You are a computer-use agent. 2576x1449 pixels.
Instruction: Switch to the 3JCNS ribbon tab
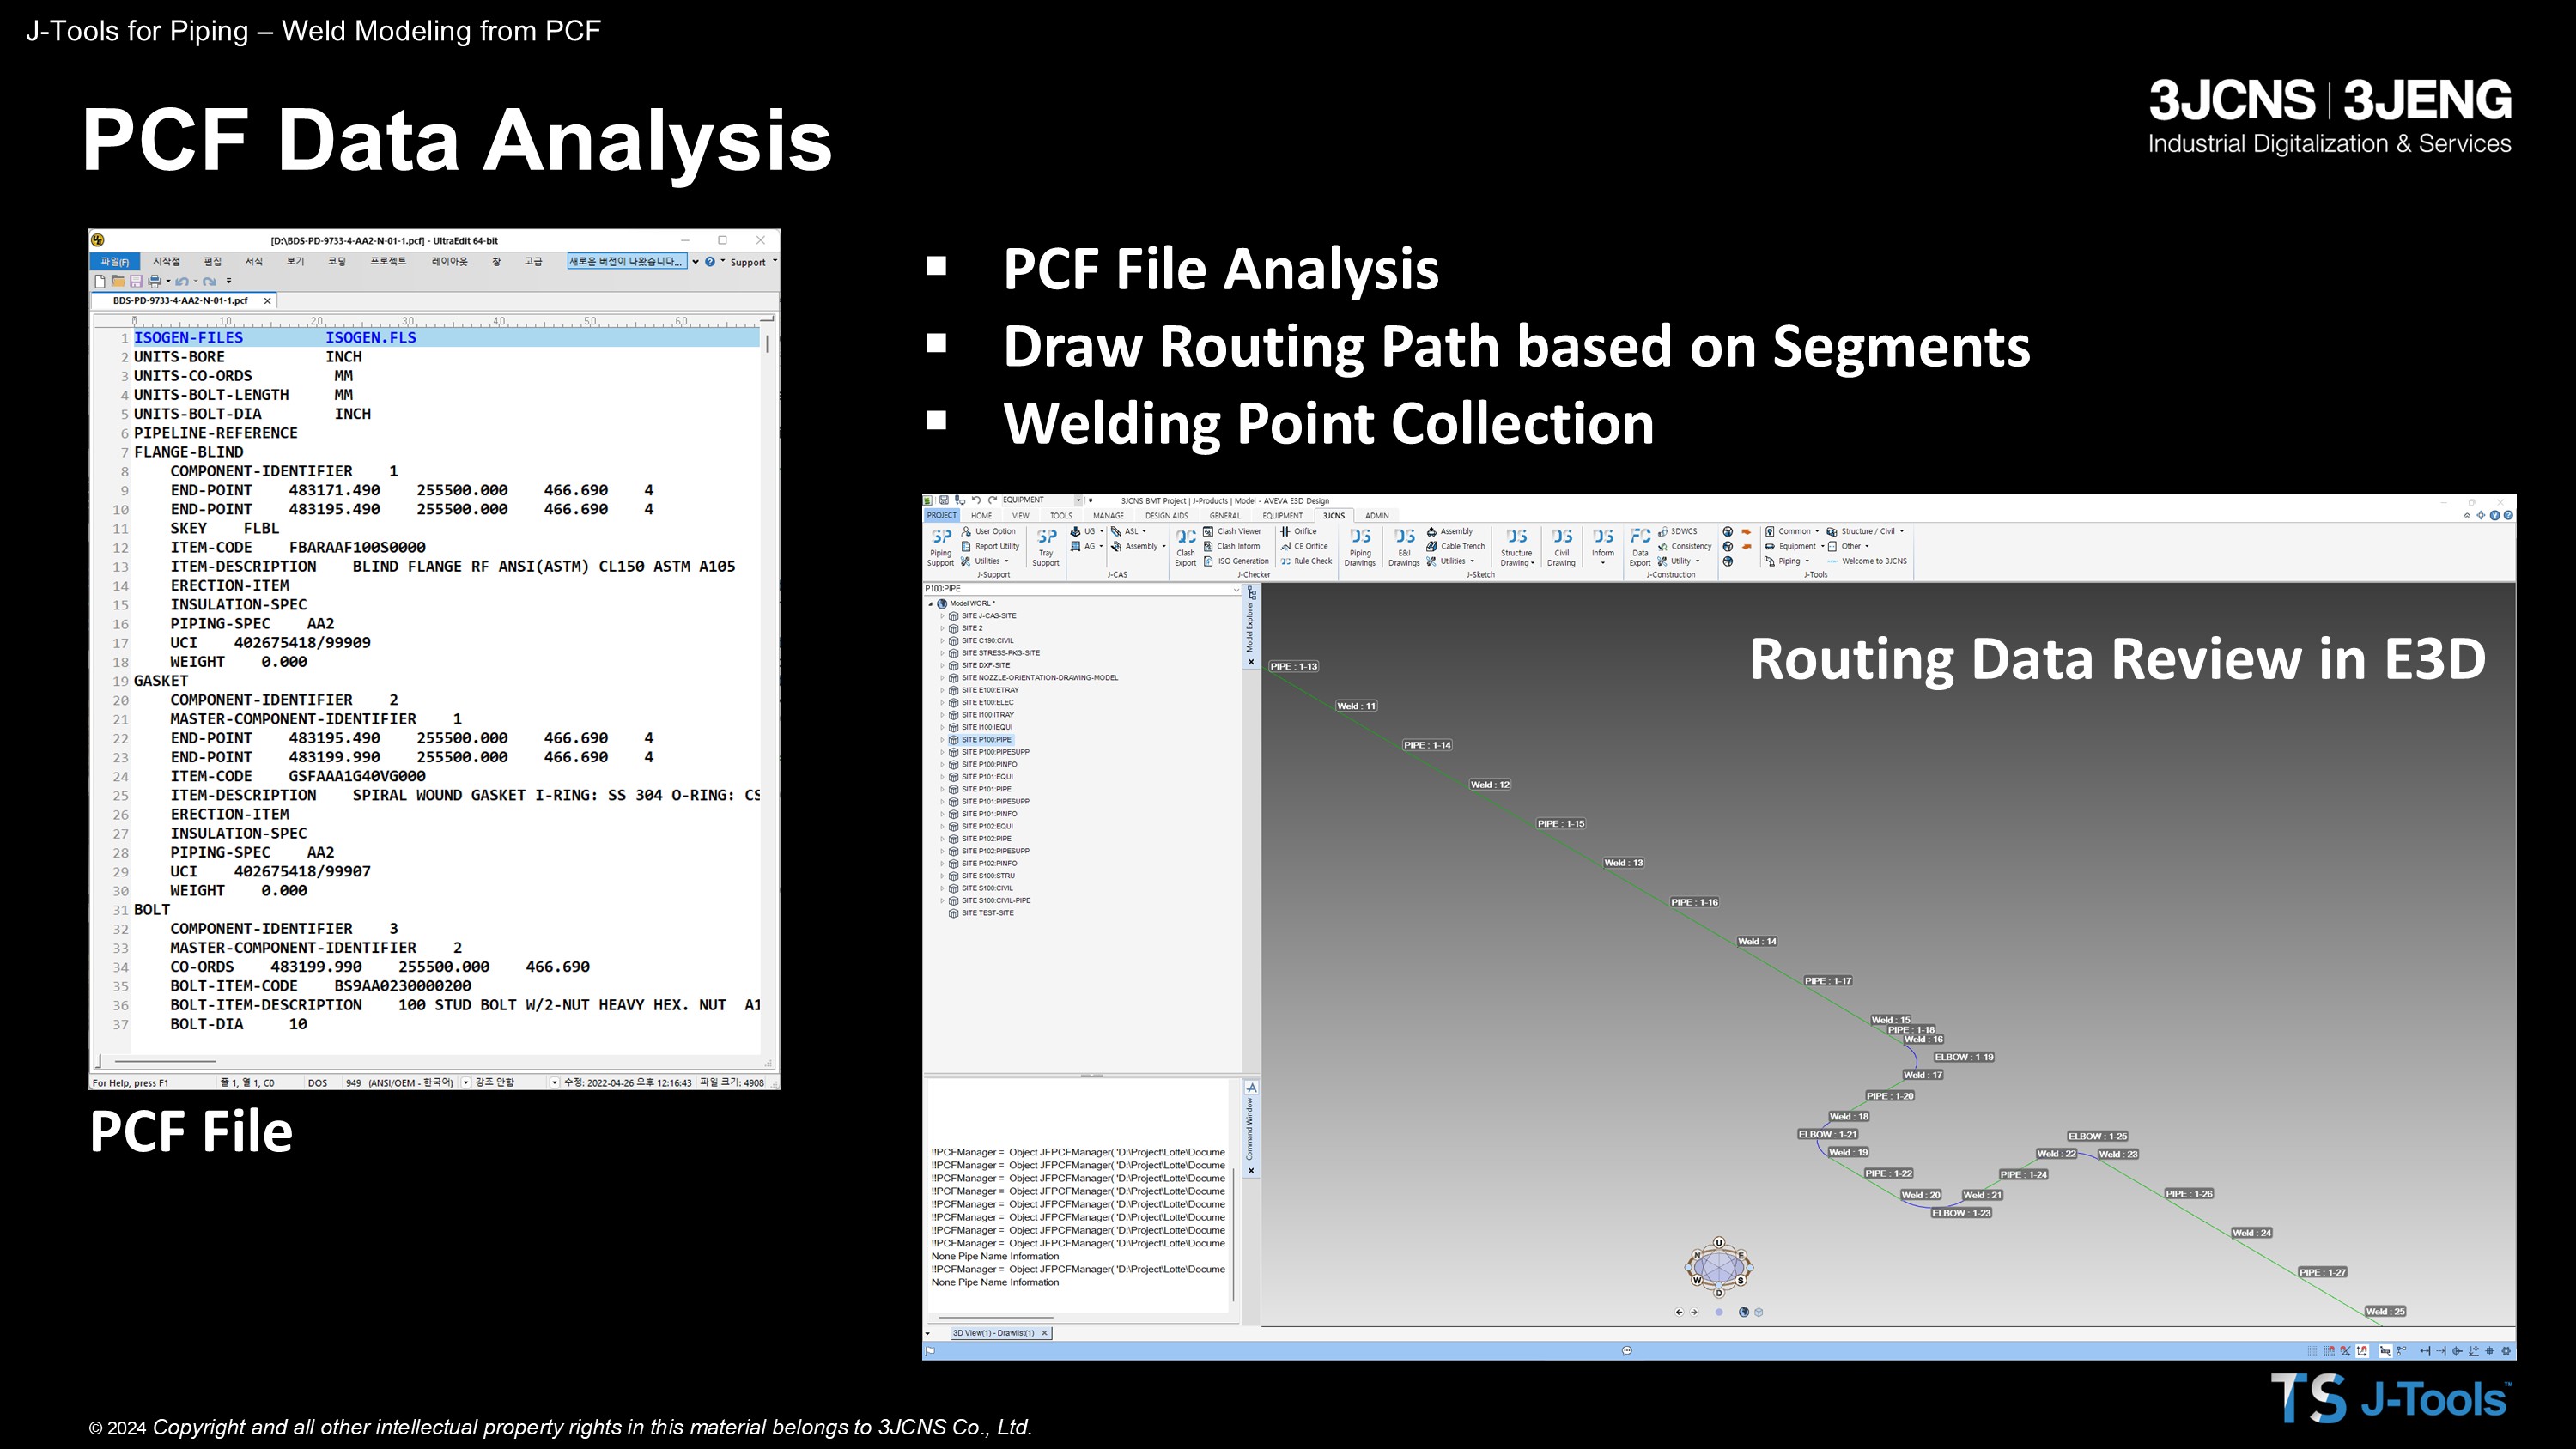[1334, 516]
